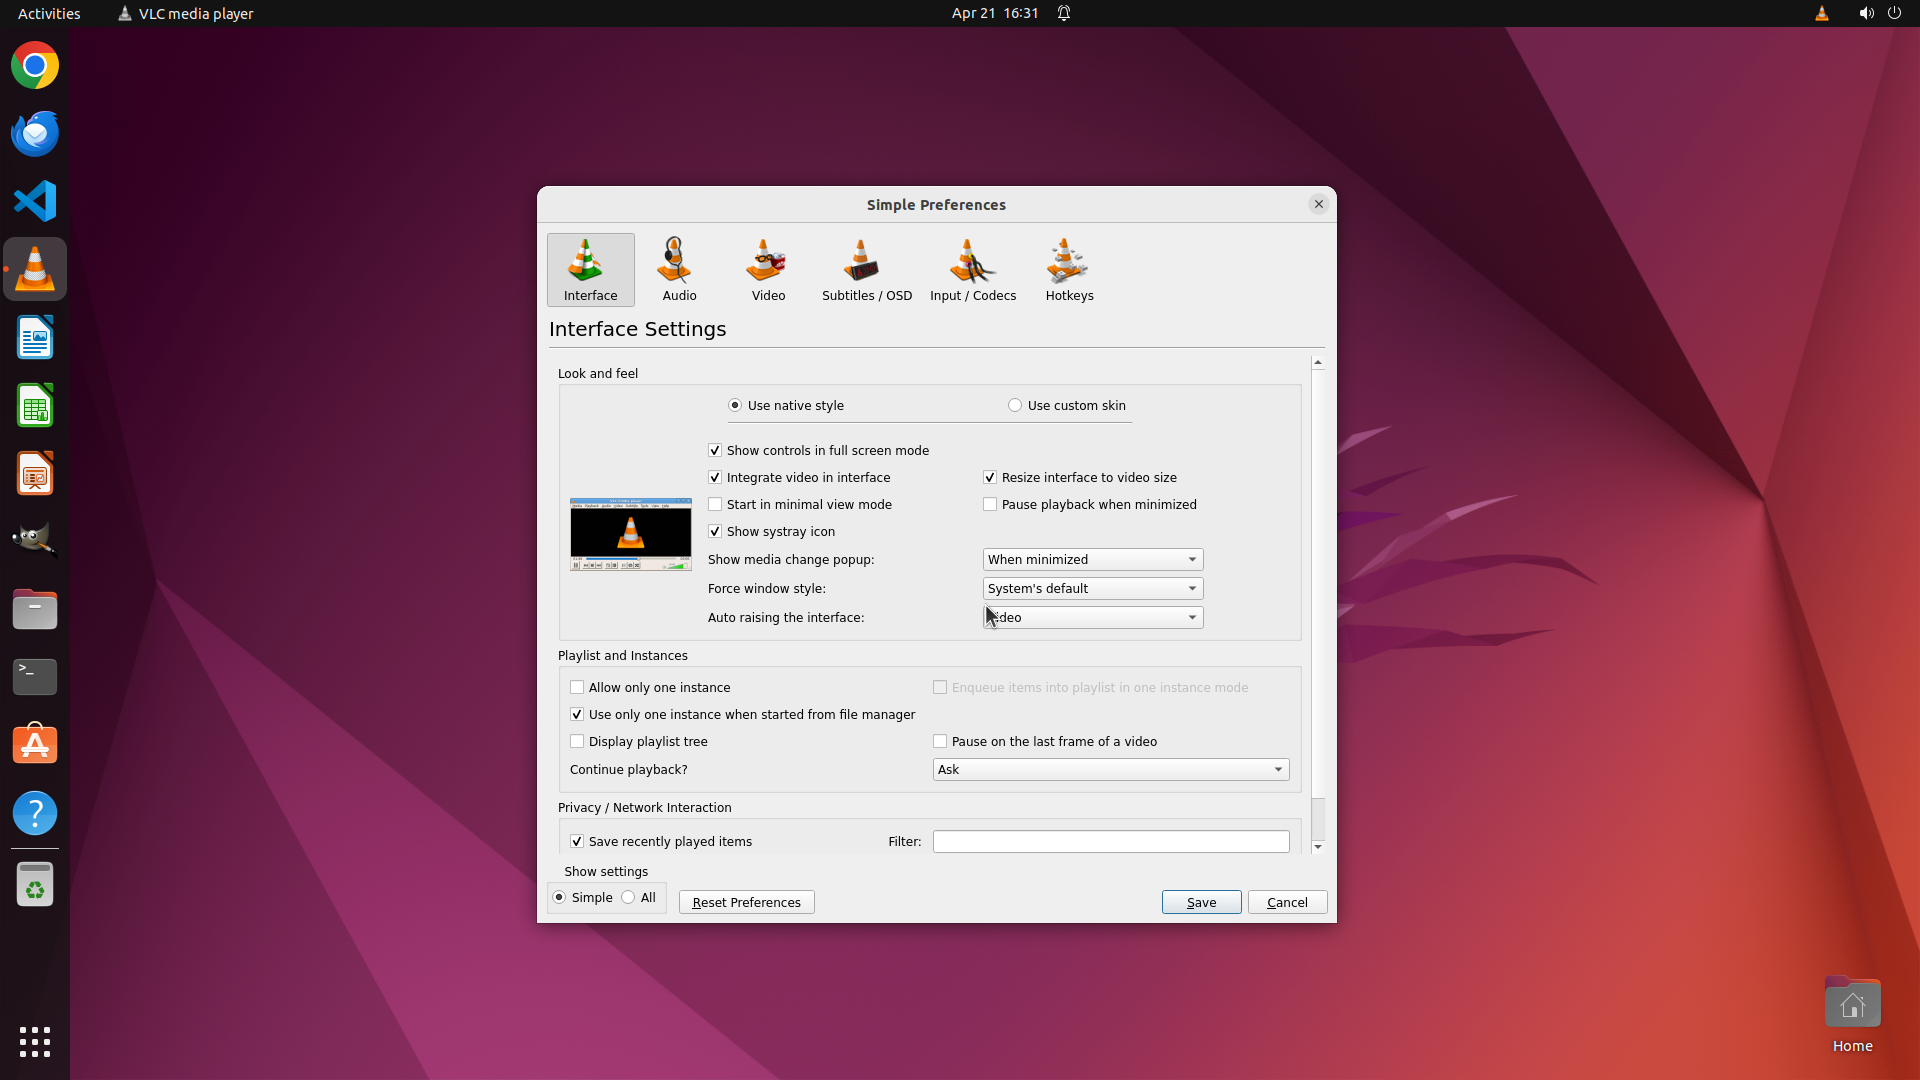Click the recently played Filter input field
This screenshot has width=1920, height=1080.
pos(1110,842)
